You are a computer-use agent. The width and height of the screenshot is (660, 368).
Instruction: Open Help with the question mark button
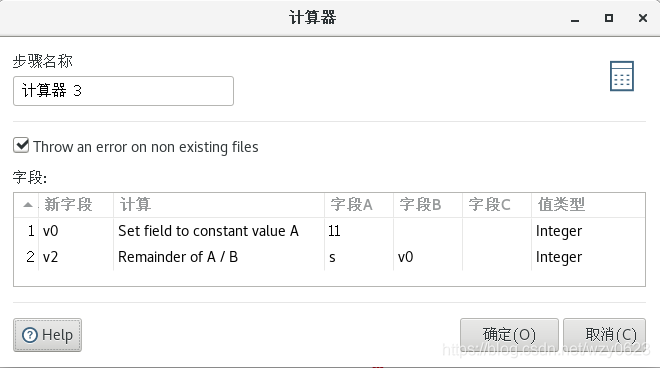[48, 335]
